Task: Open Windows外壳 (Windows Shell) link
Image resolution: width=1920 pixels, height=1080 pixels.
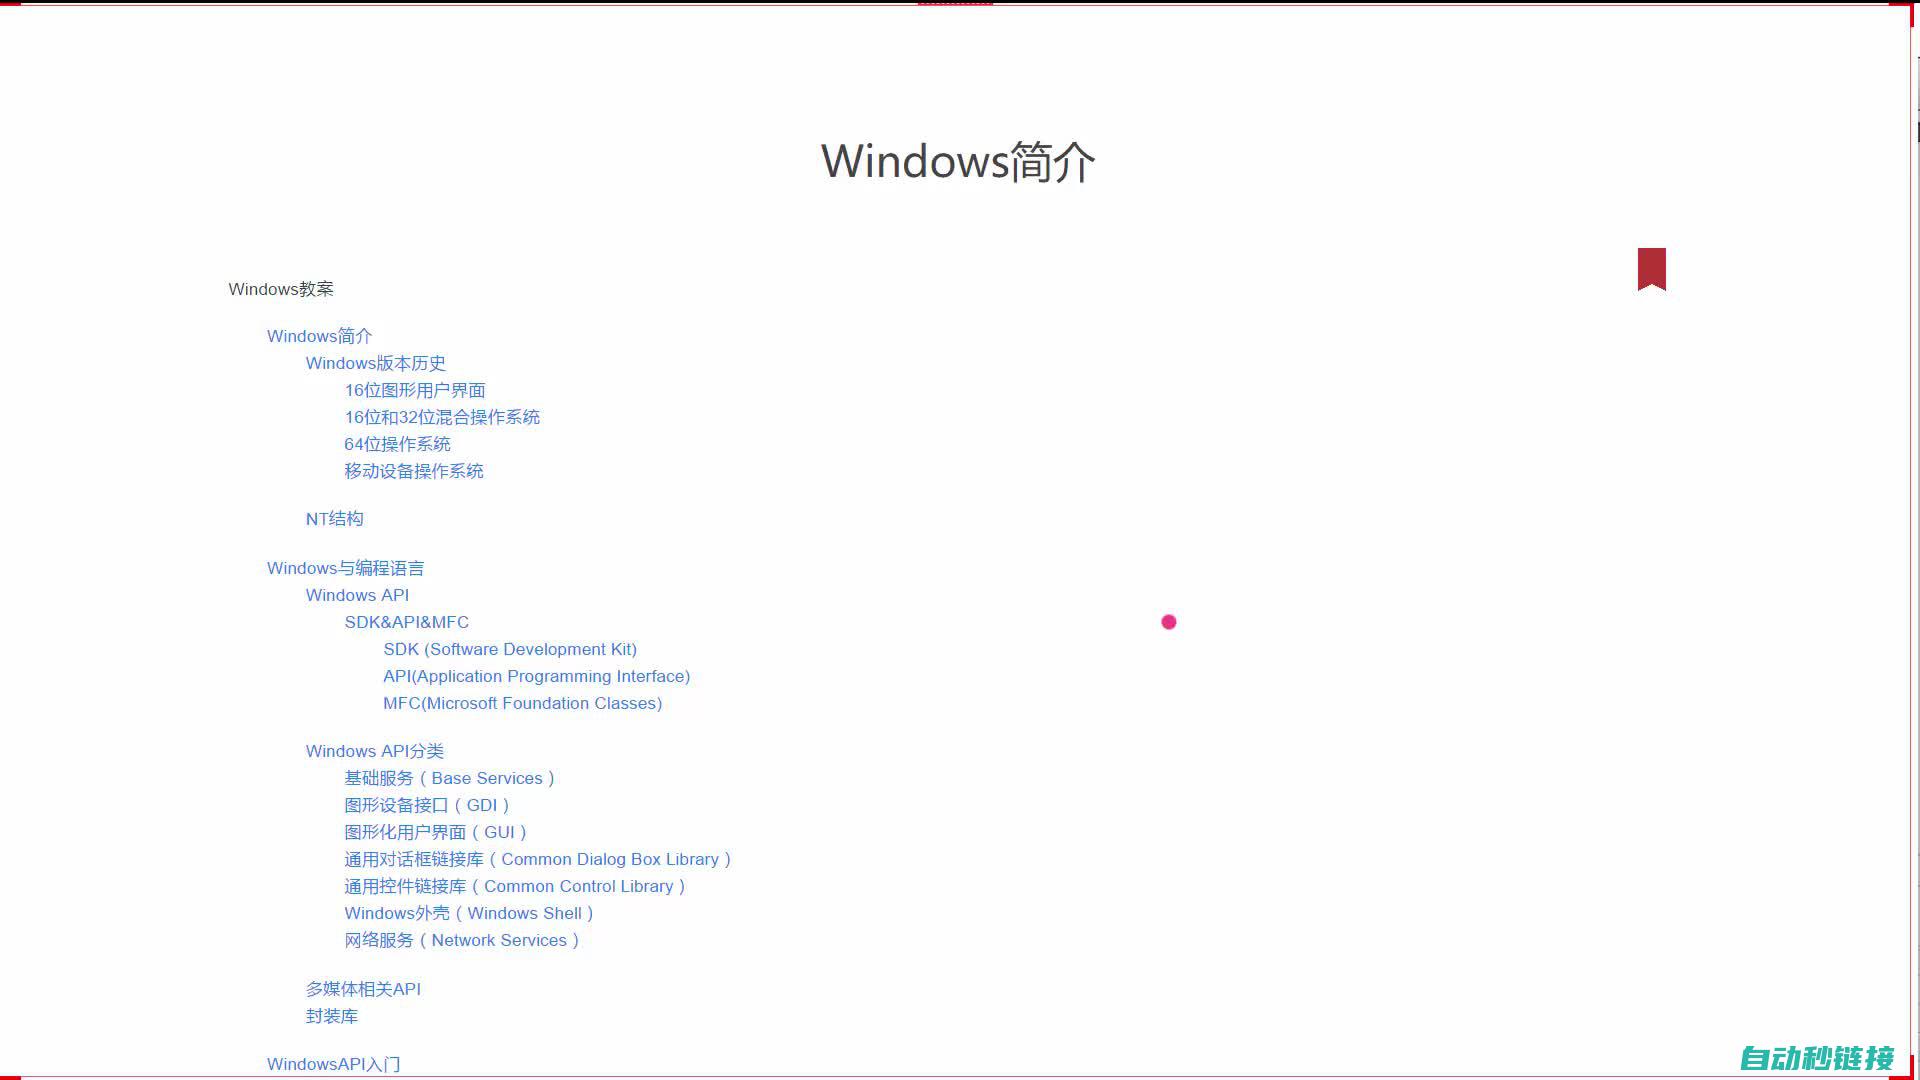Action: pyautogui.click(x=469, y=913)
